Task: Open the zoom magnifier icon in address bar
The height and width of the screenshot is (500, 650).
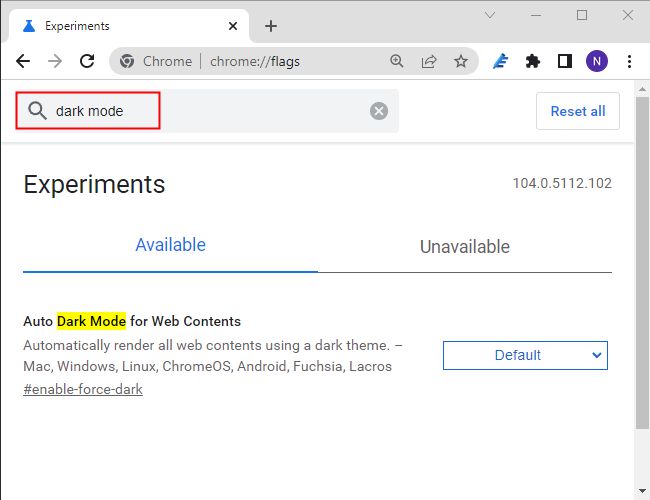Action: point(397,61)
